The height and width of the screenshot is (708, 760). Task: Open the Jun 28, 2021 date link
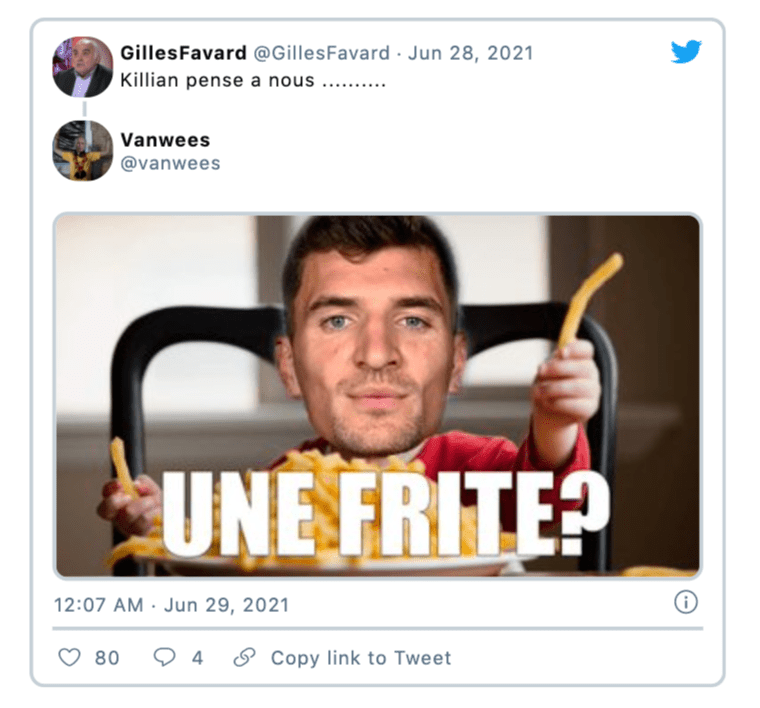click(470, 53)
